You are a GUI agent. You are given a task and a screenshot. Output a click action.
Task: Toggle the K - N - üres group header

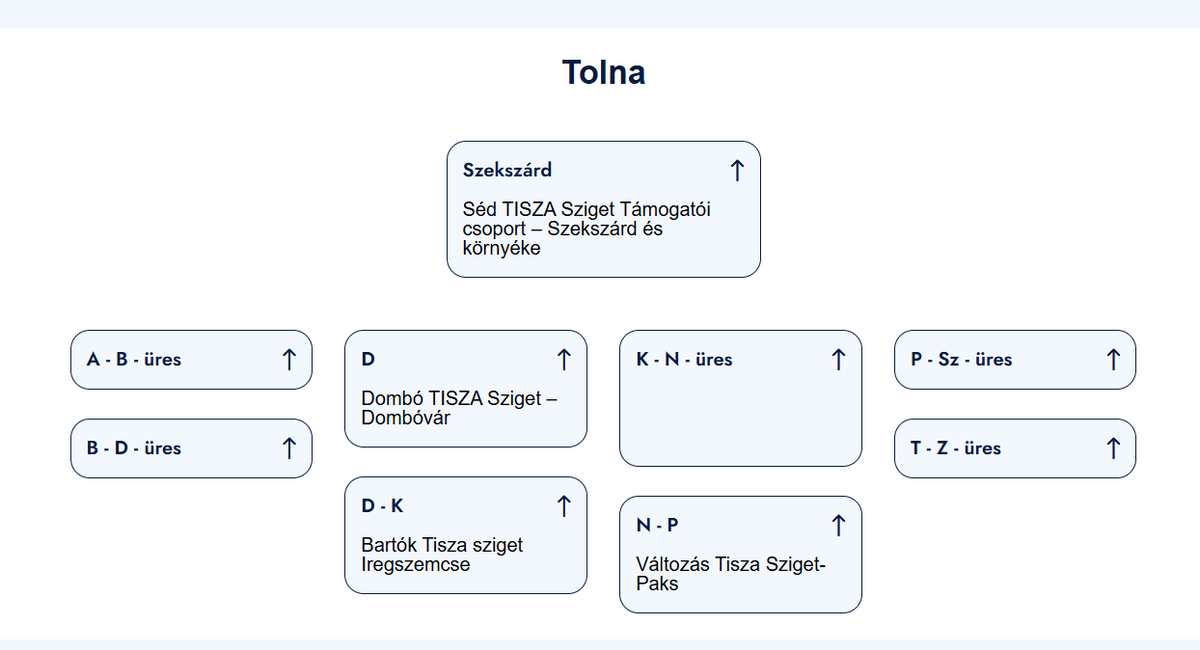pyautogui.click(x=684, y=359)
